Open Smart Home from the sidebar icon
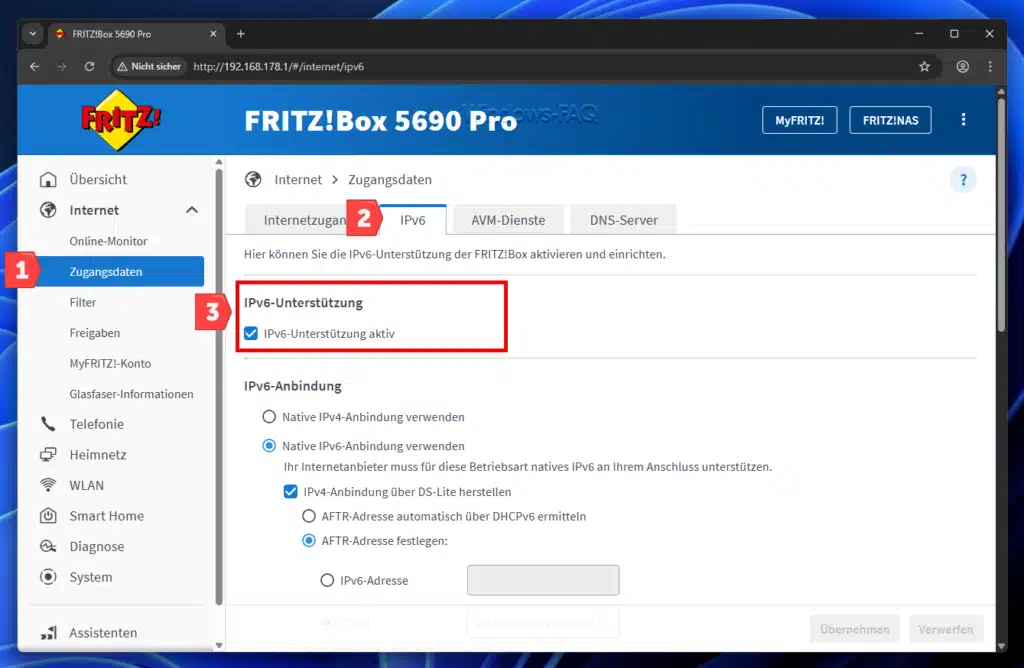This screenshot has height=668, width=1024. (x=50, y=516)
